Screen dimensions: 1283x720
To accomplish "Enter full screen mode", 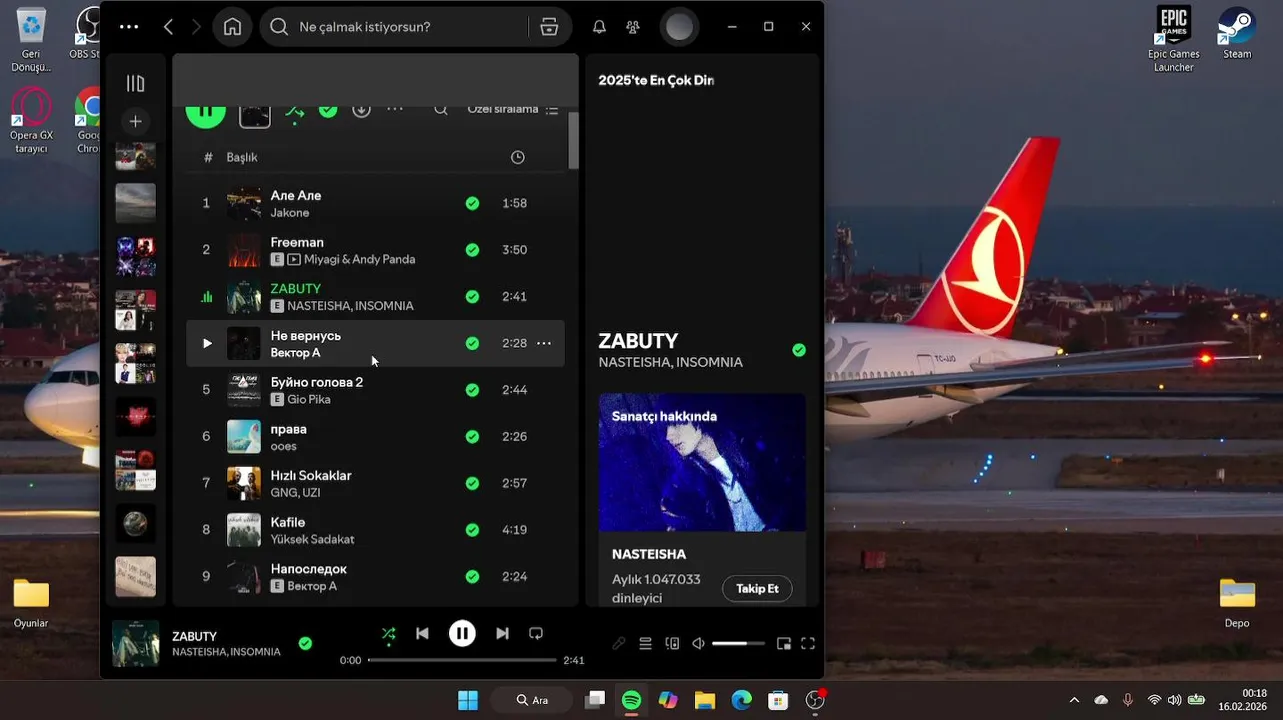I will (808, 644).
